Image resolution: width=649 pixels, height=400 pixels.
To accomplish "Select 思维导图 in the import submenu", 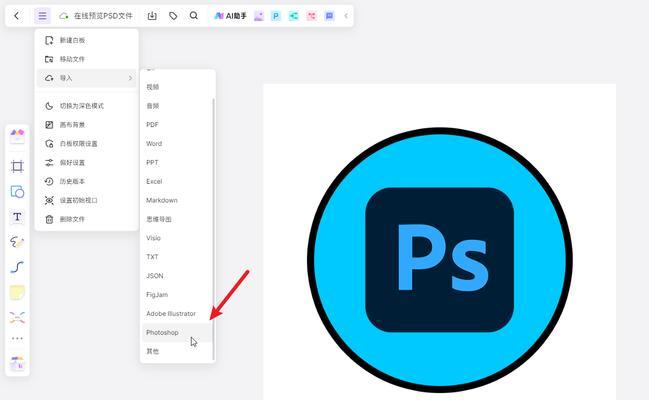I will coord(177,219).
